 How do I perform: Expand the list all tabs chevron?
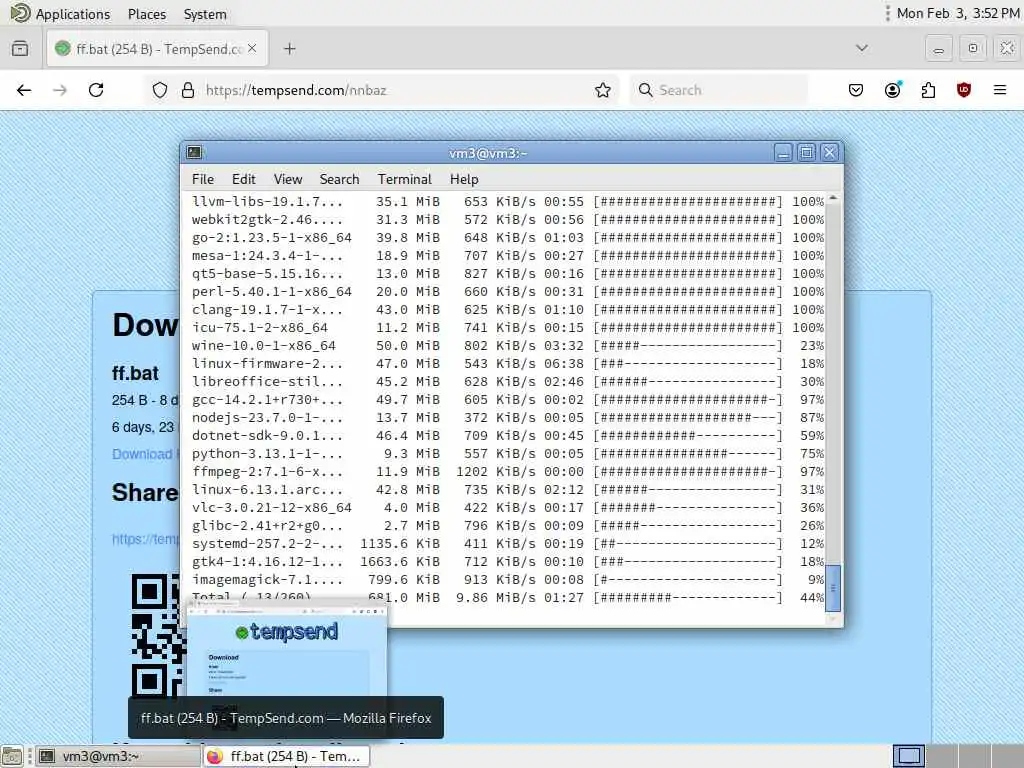click(x=862, y=48)
